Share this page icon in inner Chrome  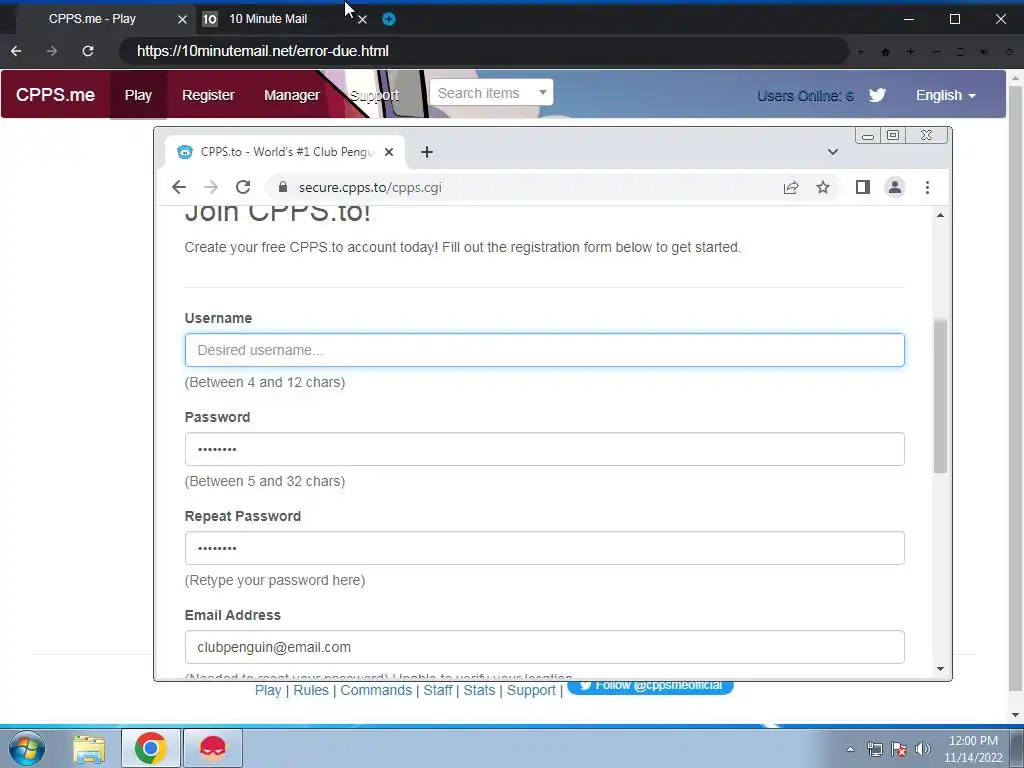[x=791, y=187]
